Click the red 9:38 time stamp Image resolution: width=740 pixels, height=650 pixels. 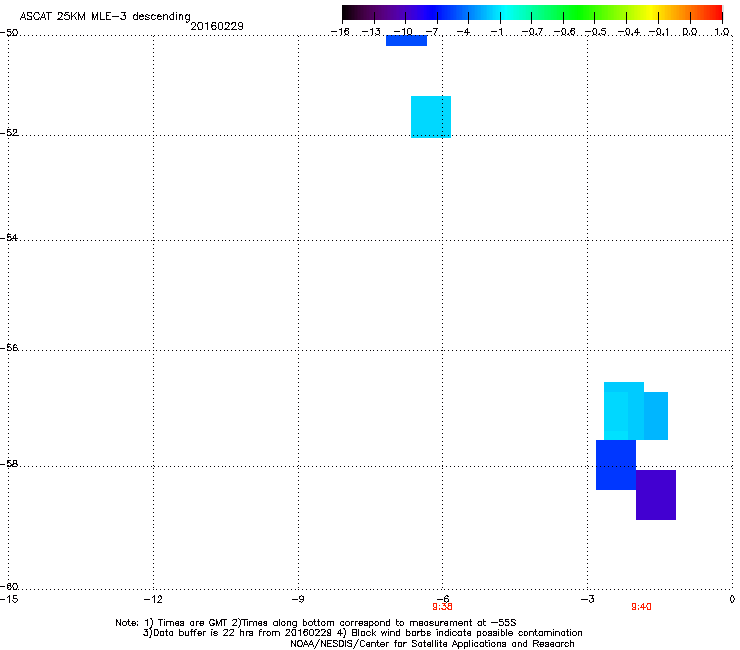click(442, 607)
